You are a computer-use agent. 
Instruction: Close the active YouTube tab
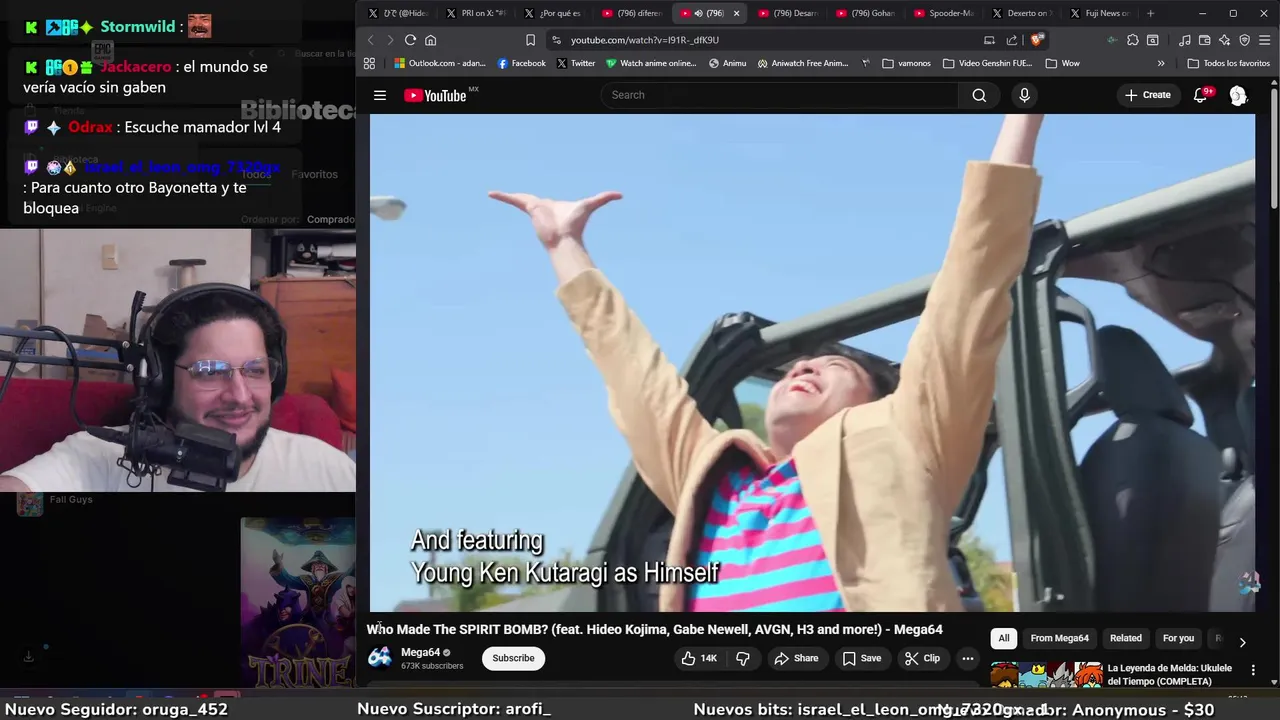coord(737,13)
